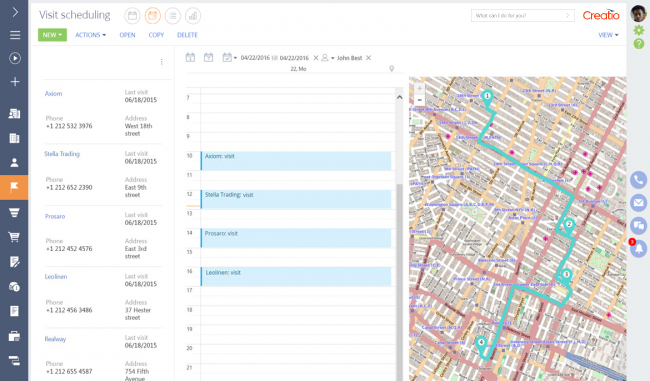Open the green help question mark icon
This screenshot has width=650, height=381.
coord(639,43)
